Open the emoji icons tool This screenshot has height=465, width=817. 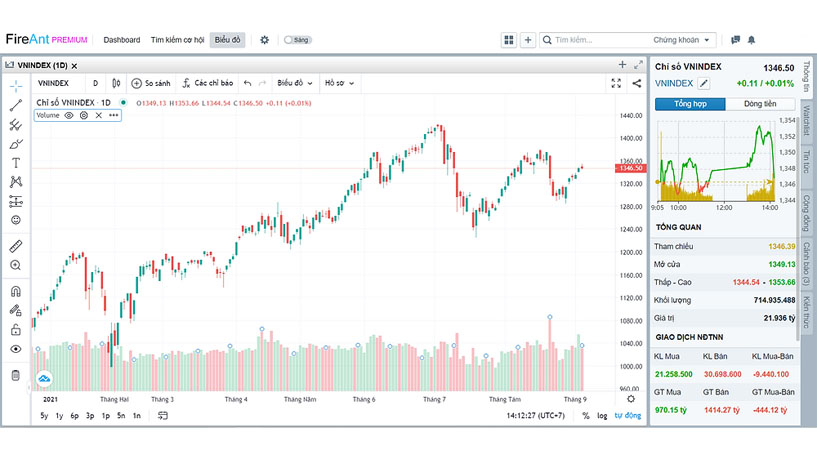[16, 220]
